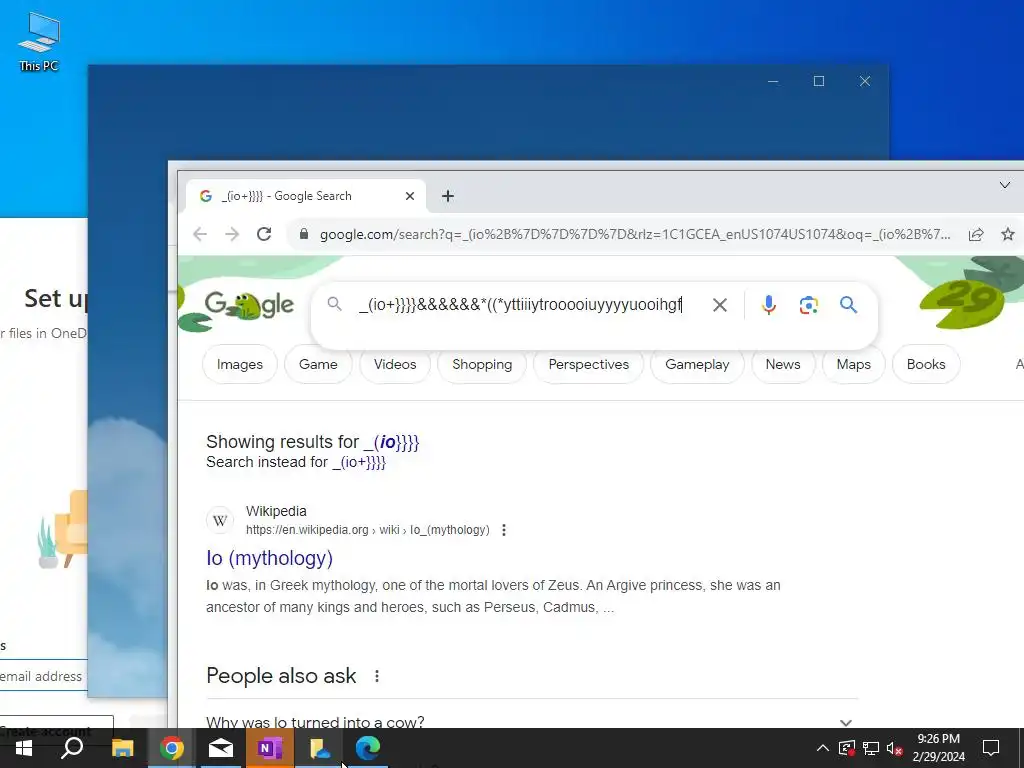
Task: Open the taskbar app beside OneNote
Action: [x=319, y=748]
